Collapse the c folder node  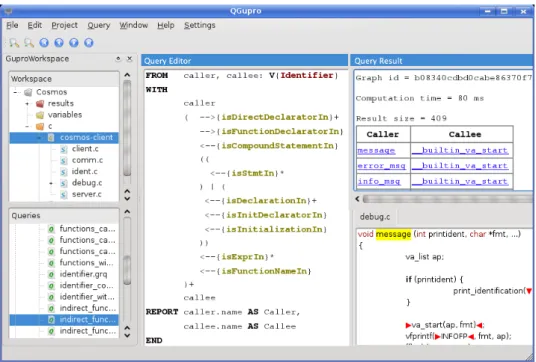tap(27, 126)
